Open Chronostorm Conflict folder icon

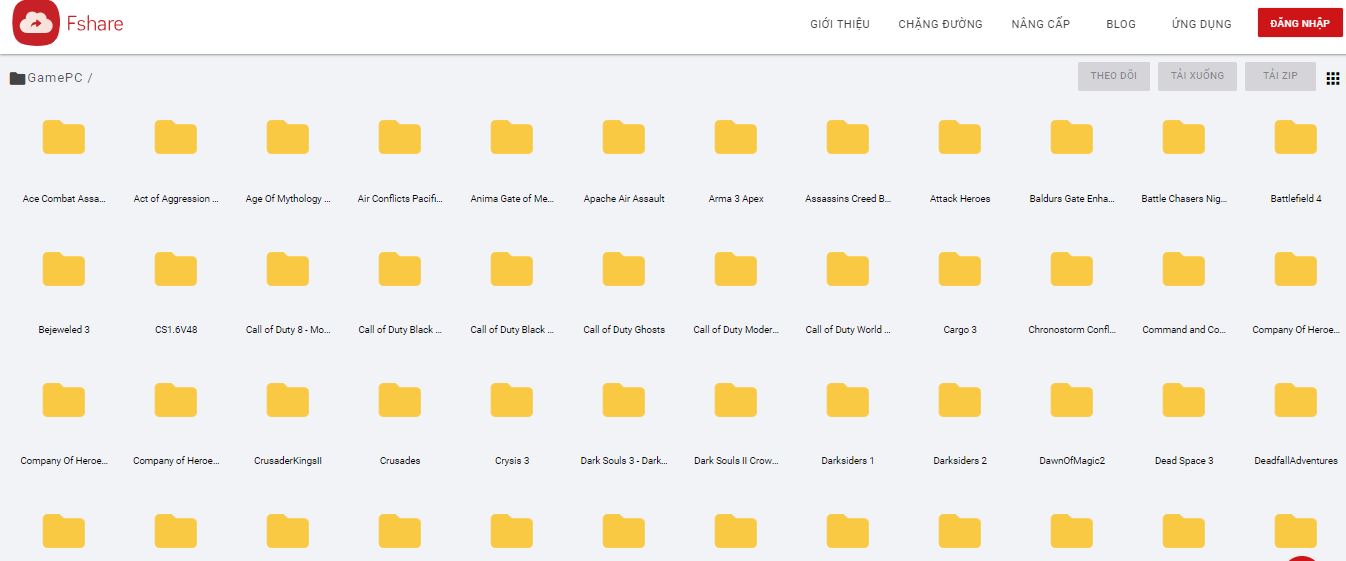1072,268
